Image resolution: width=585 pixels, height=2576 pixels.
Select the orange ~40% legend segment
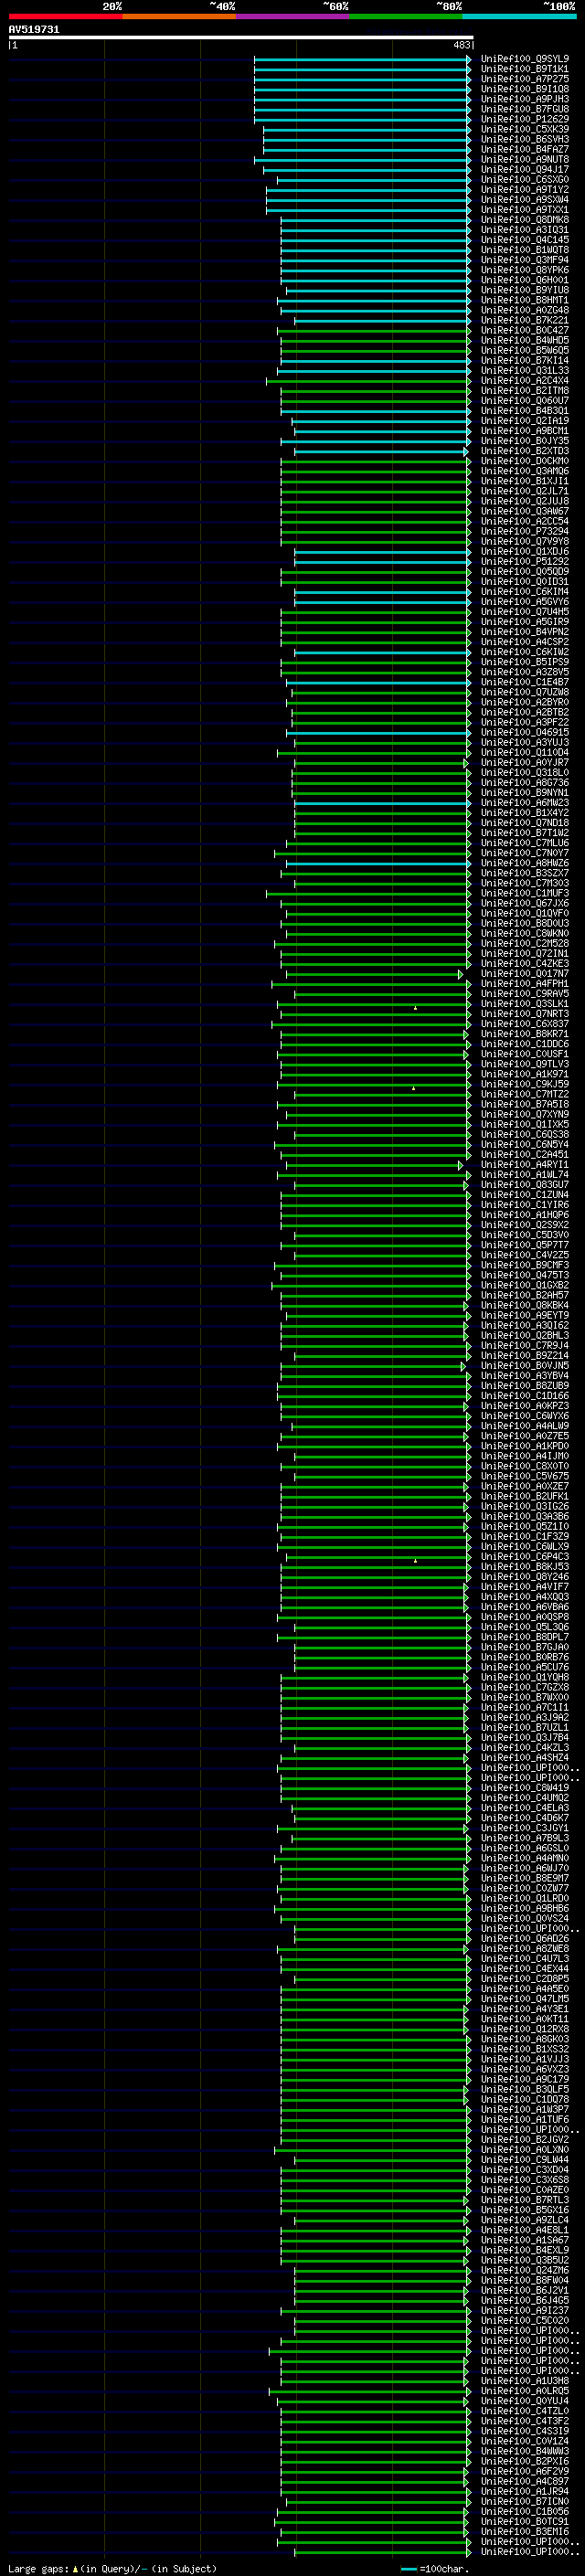[179, 16]
